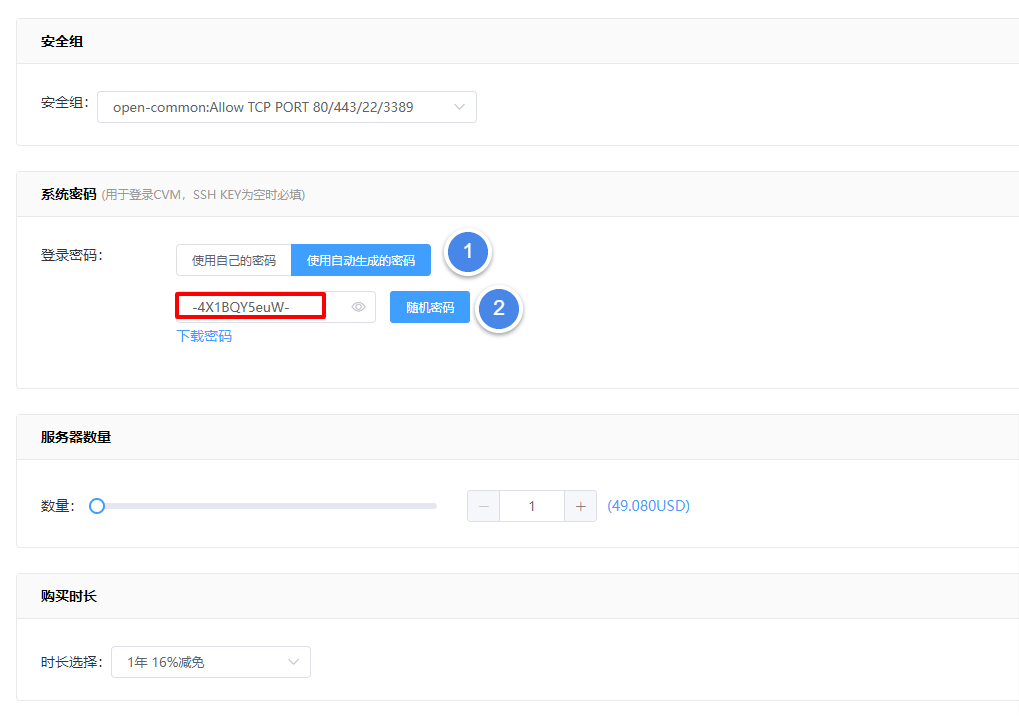The width and height of the screenshot is (1019, 717).
Task: Click the blue circle marker numbered 1
Action: (x=468, y=253)
